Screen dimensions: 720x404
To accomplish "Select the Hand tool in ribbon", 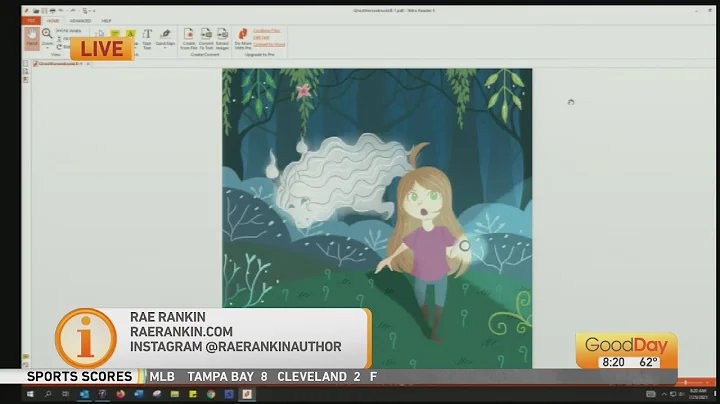I will (32, 38).
